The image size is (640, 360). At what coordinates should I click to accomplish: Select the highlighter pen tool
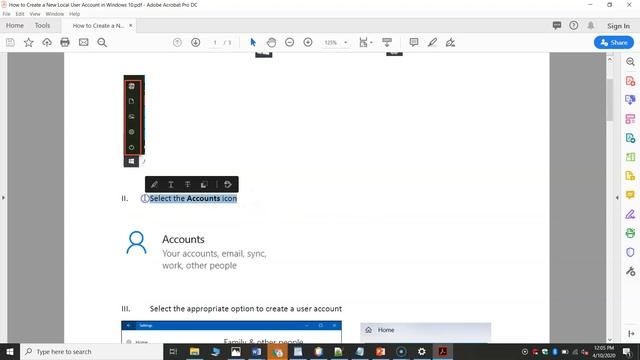coord(432,42)
